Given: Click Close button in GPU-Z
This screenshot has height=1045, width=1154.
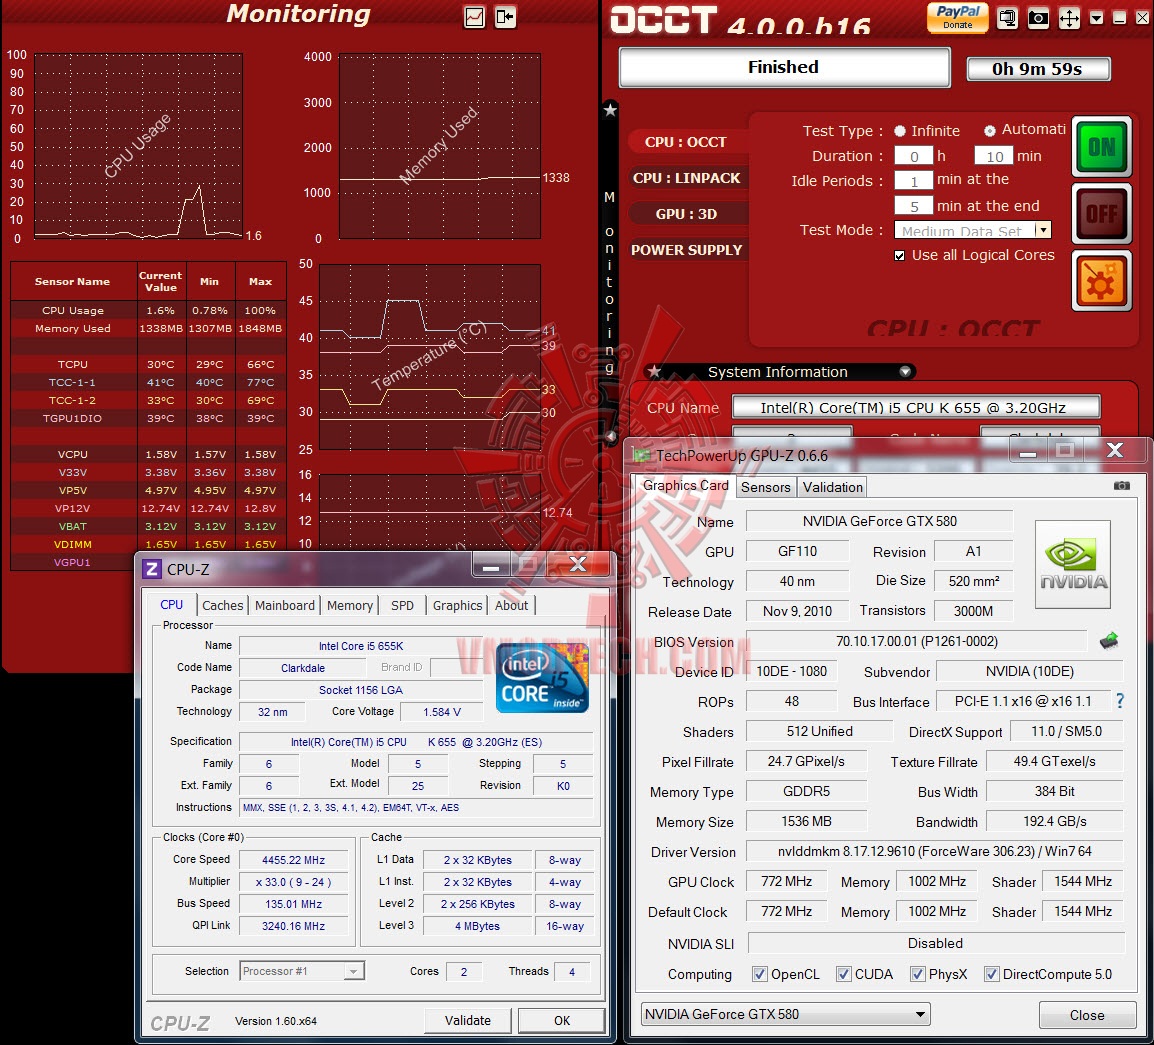Looking at the screenshot, I should click(1087, 1015).
